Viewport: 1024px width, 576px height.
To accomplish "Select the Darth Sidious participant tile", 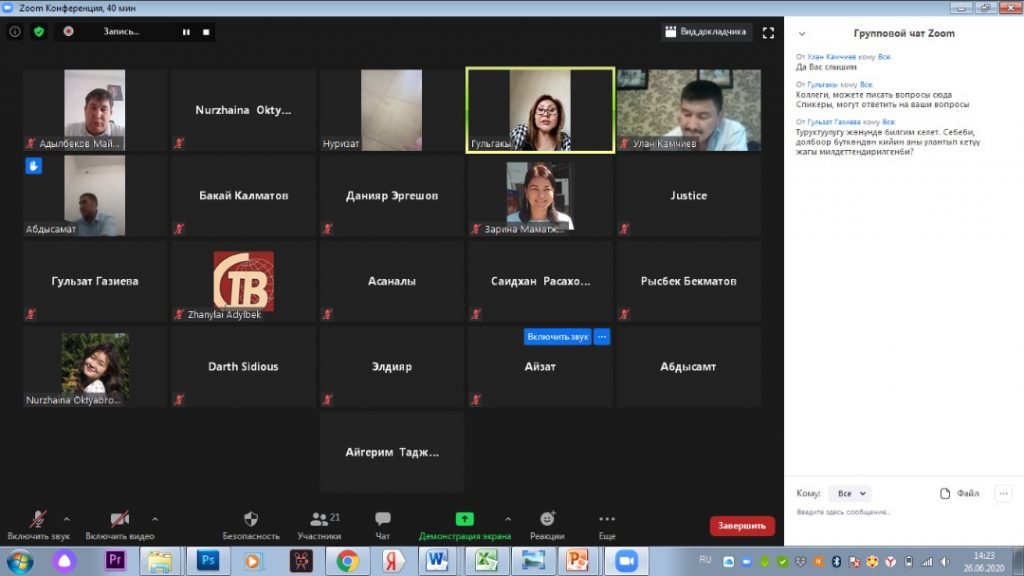I will point(243,366).
